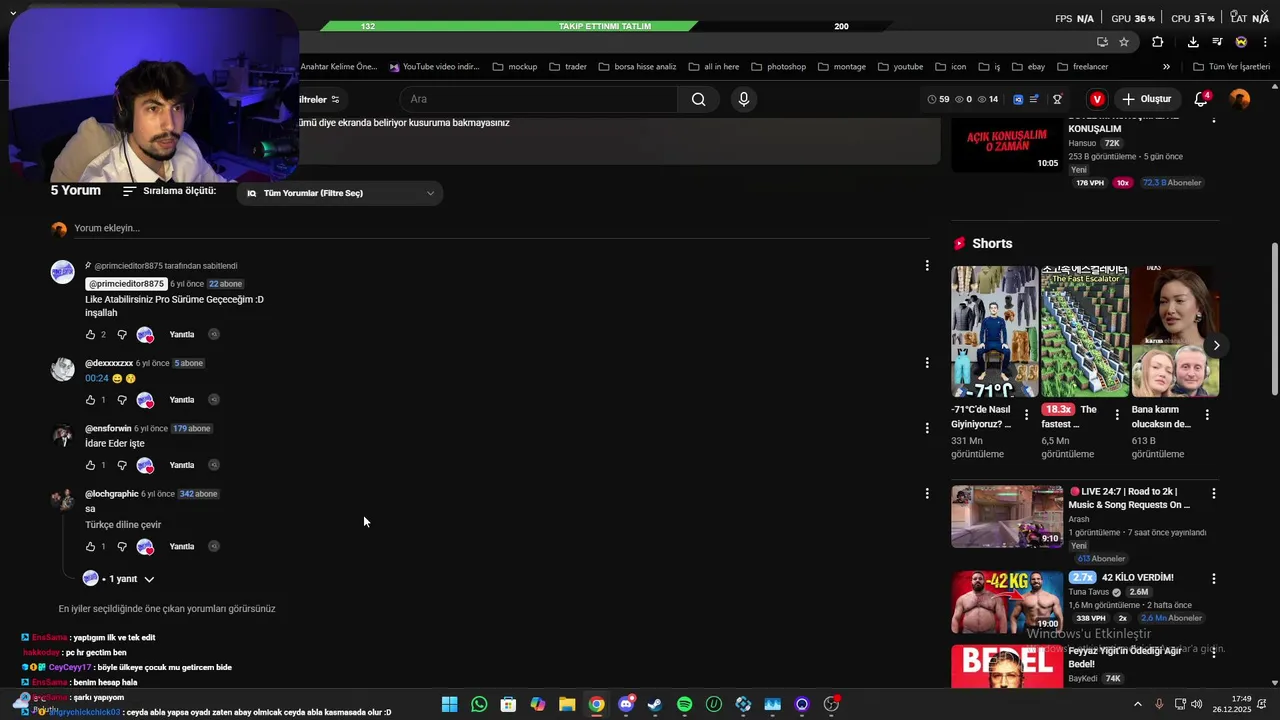Click the Yorum ekleyin comment field
This screenshot has width=1280, height=720.
click(500, 228)
